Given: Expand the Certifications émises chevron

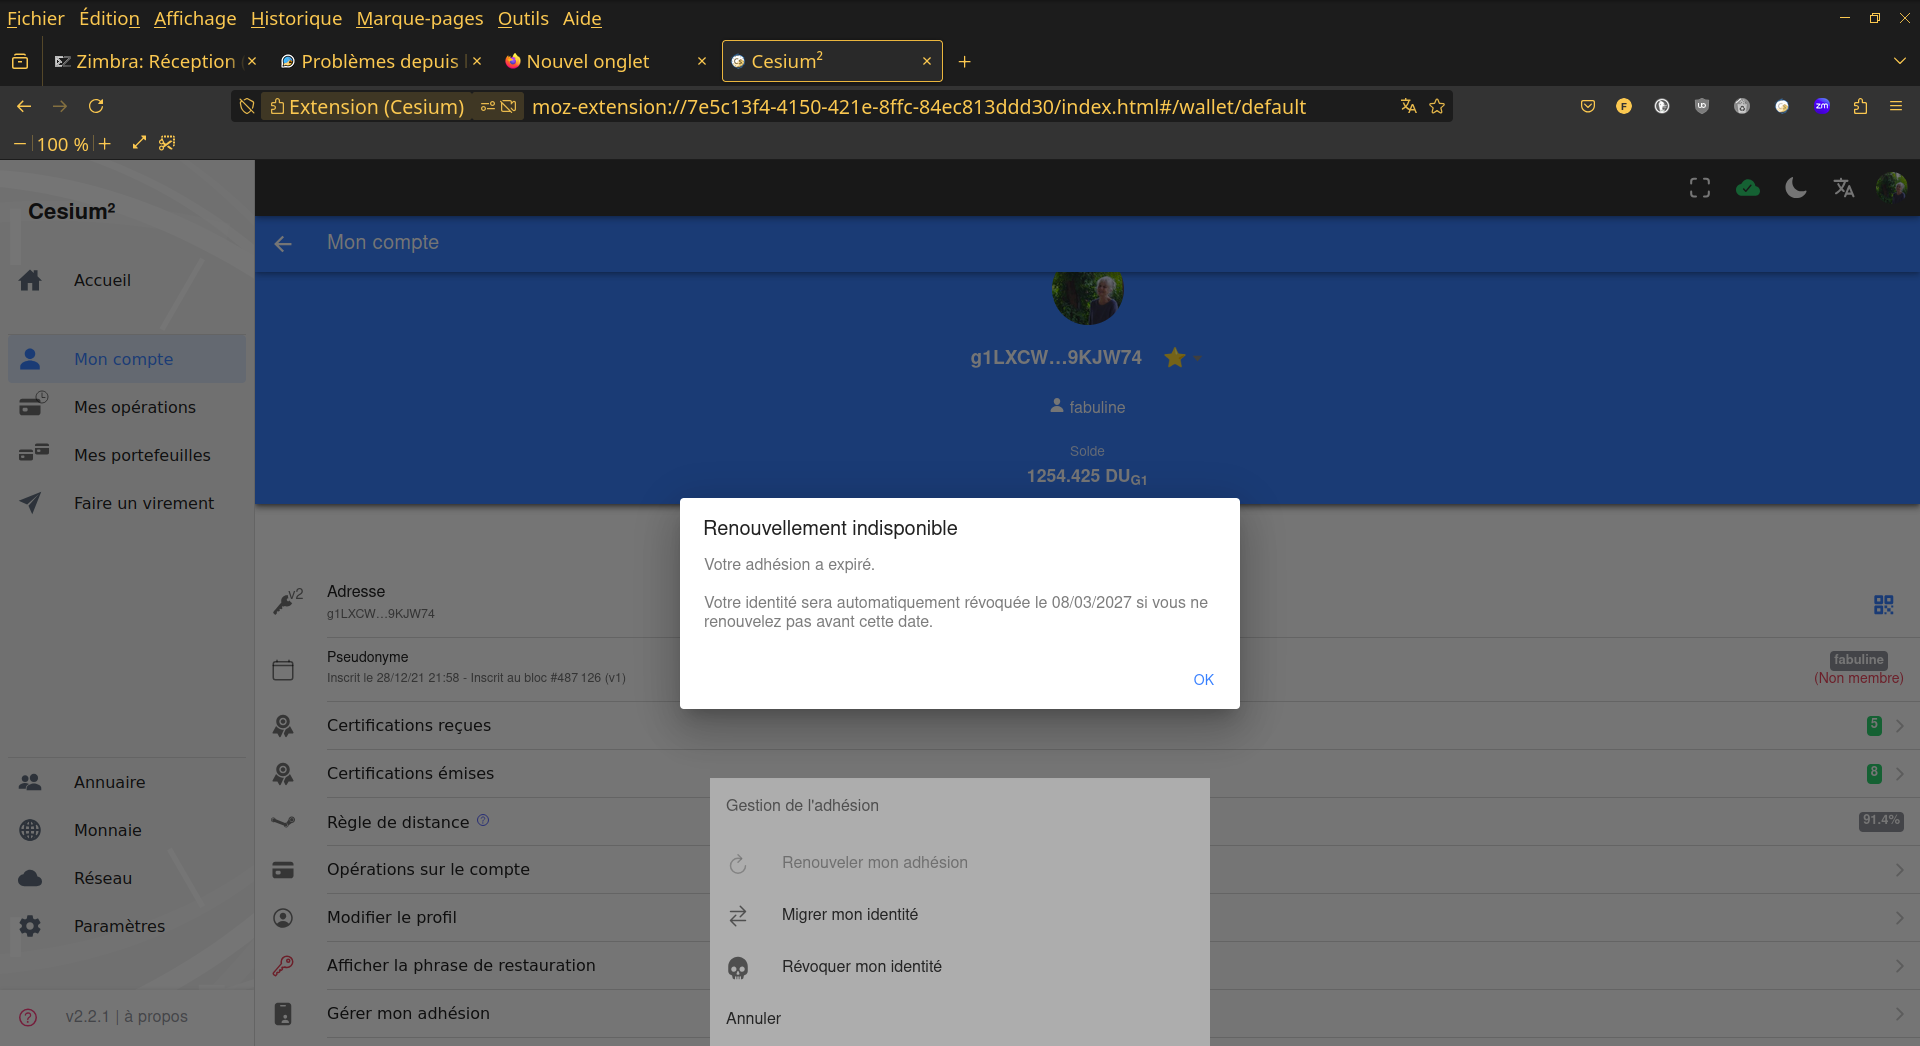Looking at the screenshot, I should pyautogui.click(x=1899, y=774).
